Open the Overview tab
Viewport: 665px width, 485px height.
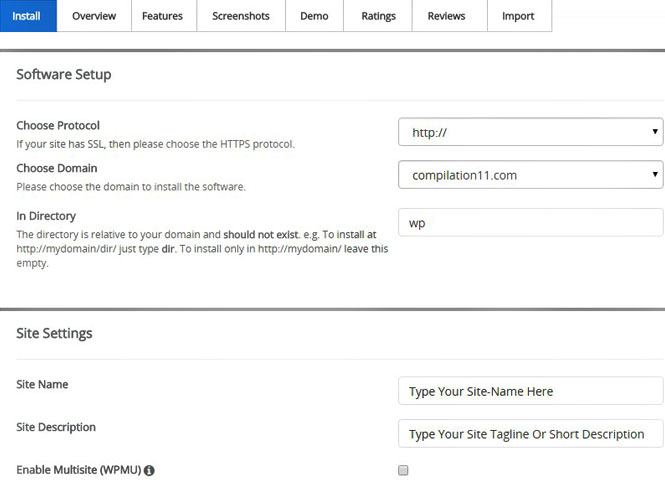[x=94, y=16]
